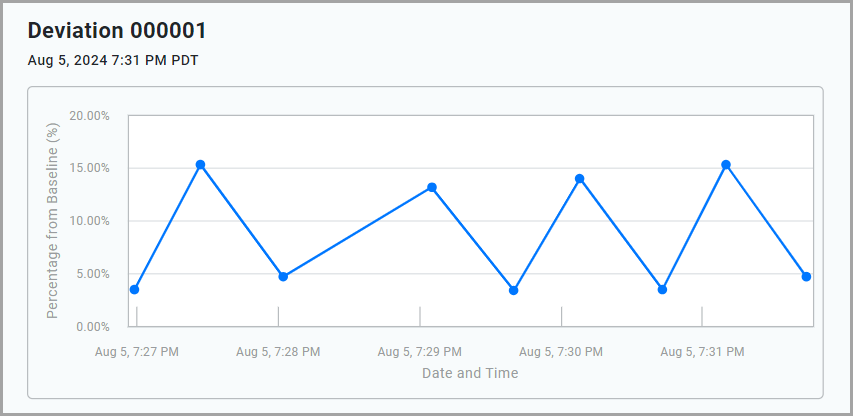The width and height of the screenshot is (853, 416).
Task: Click the 10.00% y-axis label
Action: pyautogui.click(x=90, y=221)
